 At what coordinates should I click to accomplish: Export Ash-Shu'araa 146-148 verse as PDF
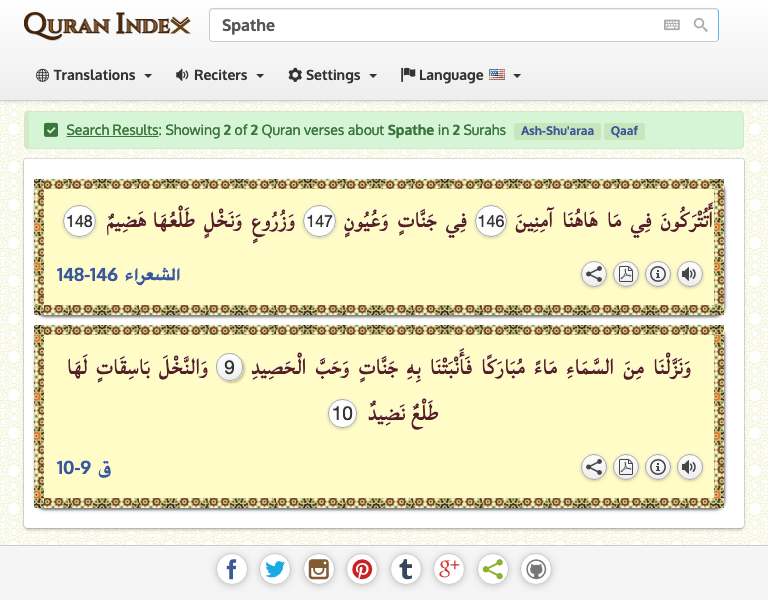[x=625, y=274]
